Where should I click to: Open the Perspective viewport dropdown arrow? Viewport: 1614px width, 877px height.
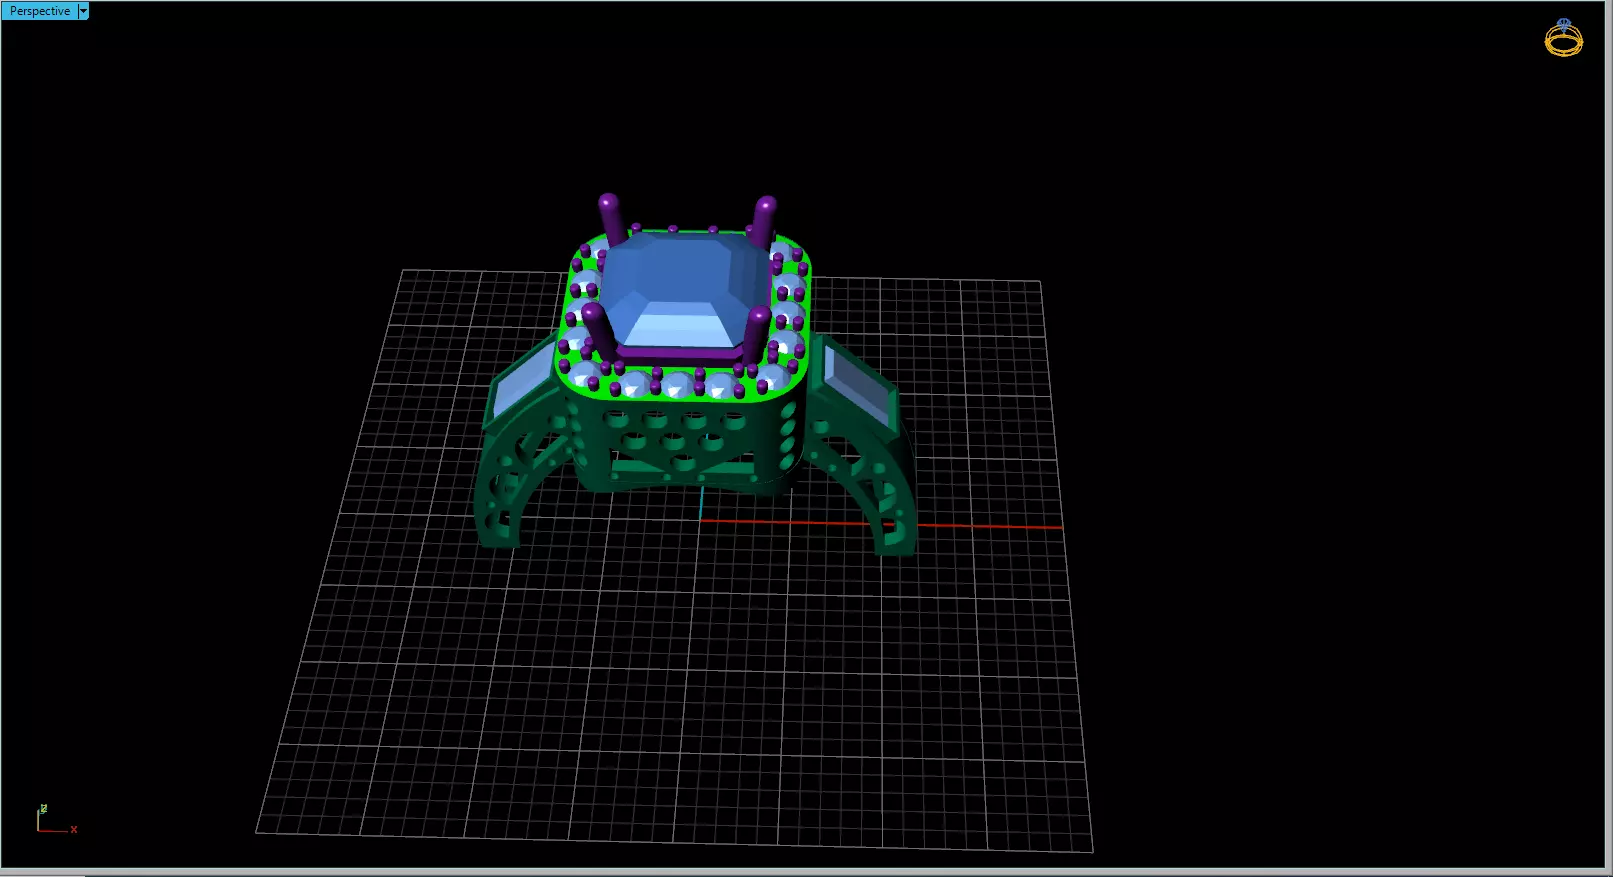[x=83, y=11]
